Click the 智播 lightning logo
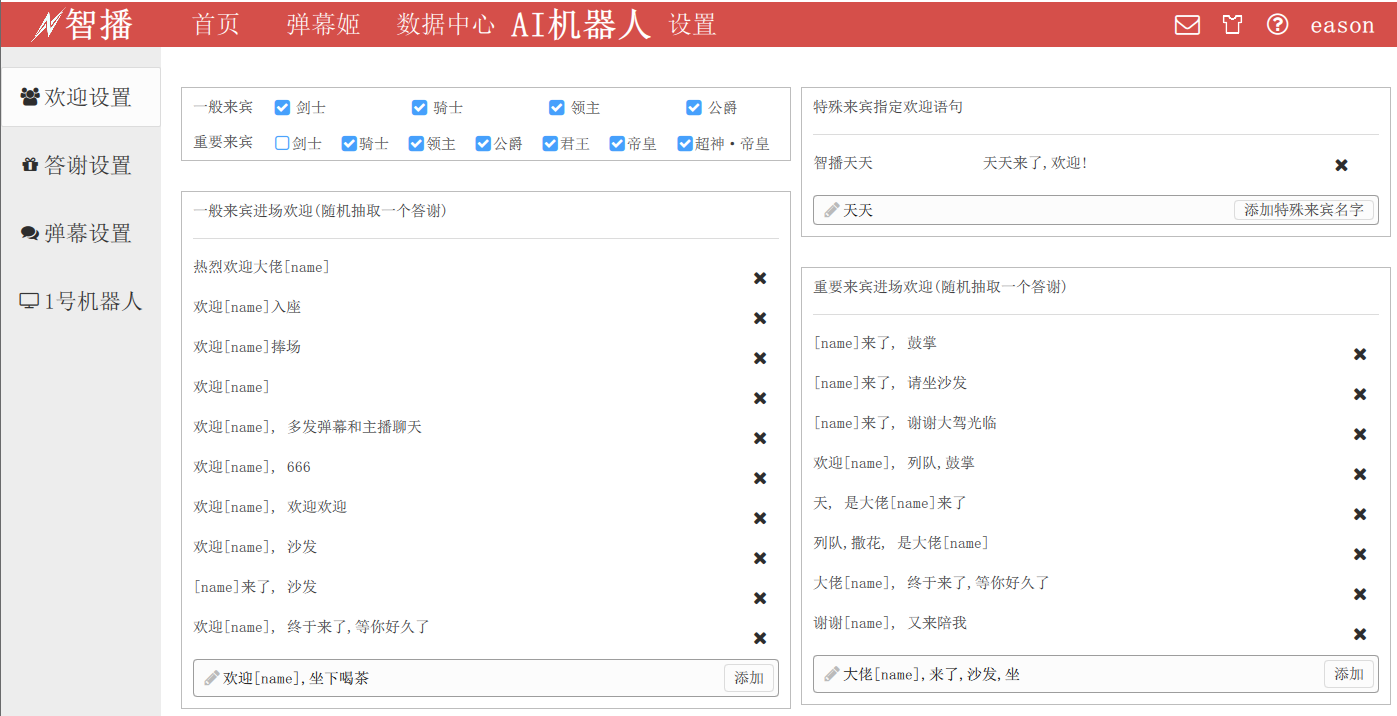Viewport: 1397px width, 716px height. pos(82,25)
